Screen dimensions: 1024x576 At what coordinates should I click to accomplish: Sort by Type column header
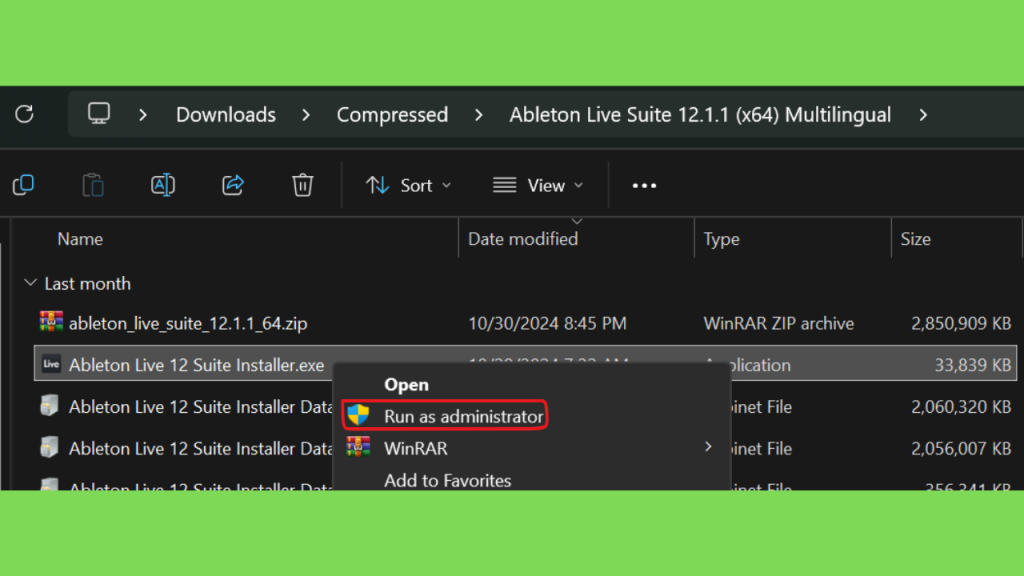coord(722,239)
